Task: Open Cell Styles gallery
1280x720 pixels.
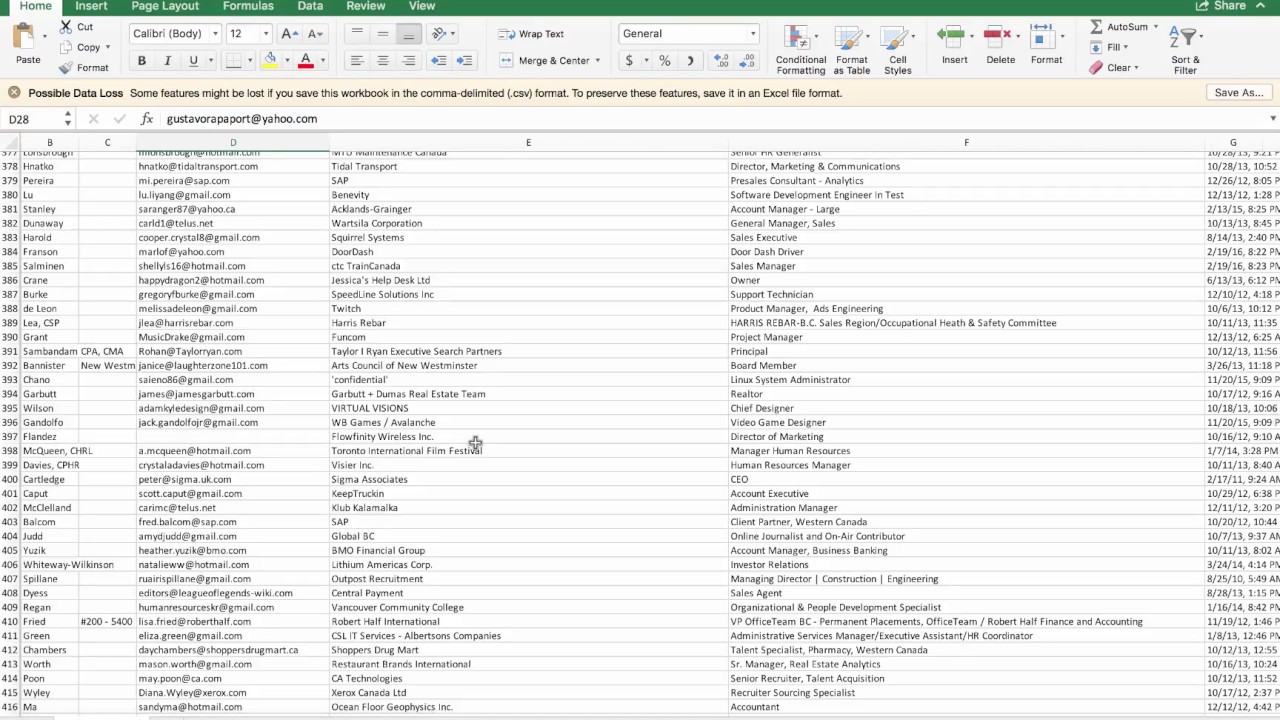Action: point(898,50)
